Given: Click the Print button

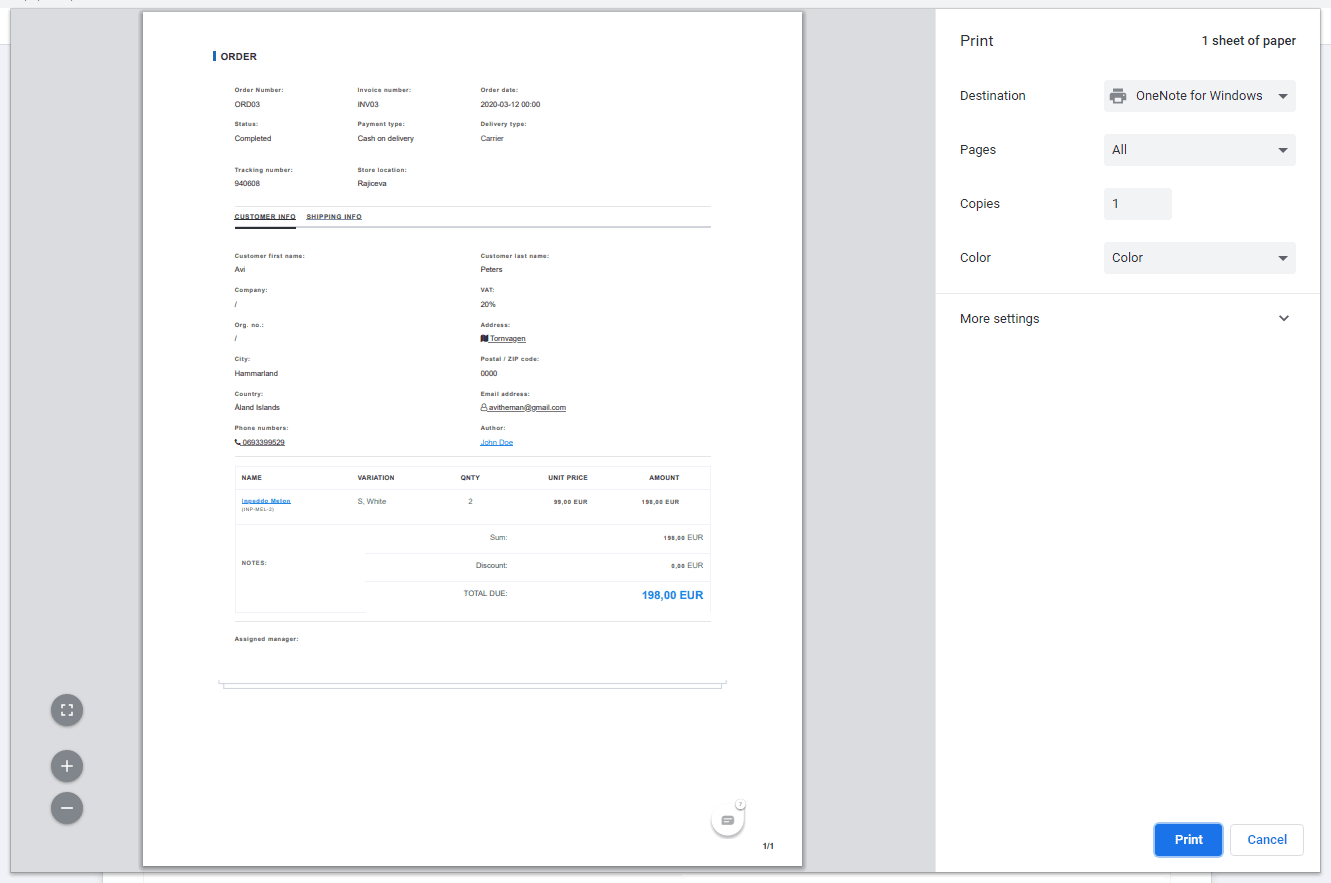Looking at the screenshot, I should click(1188, 840).
